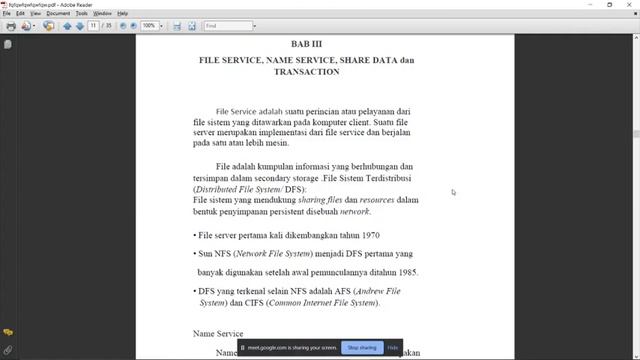
Task: Restore the Adobe Reader window size
Action: [609, 4]
